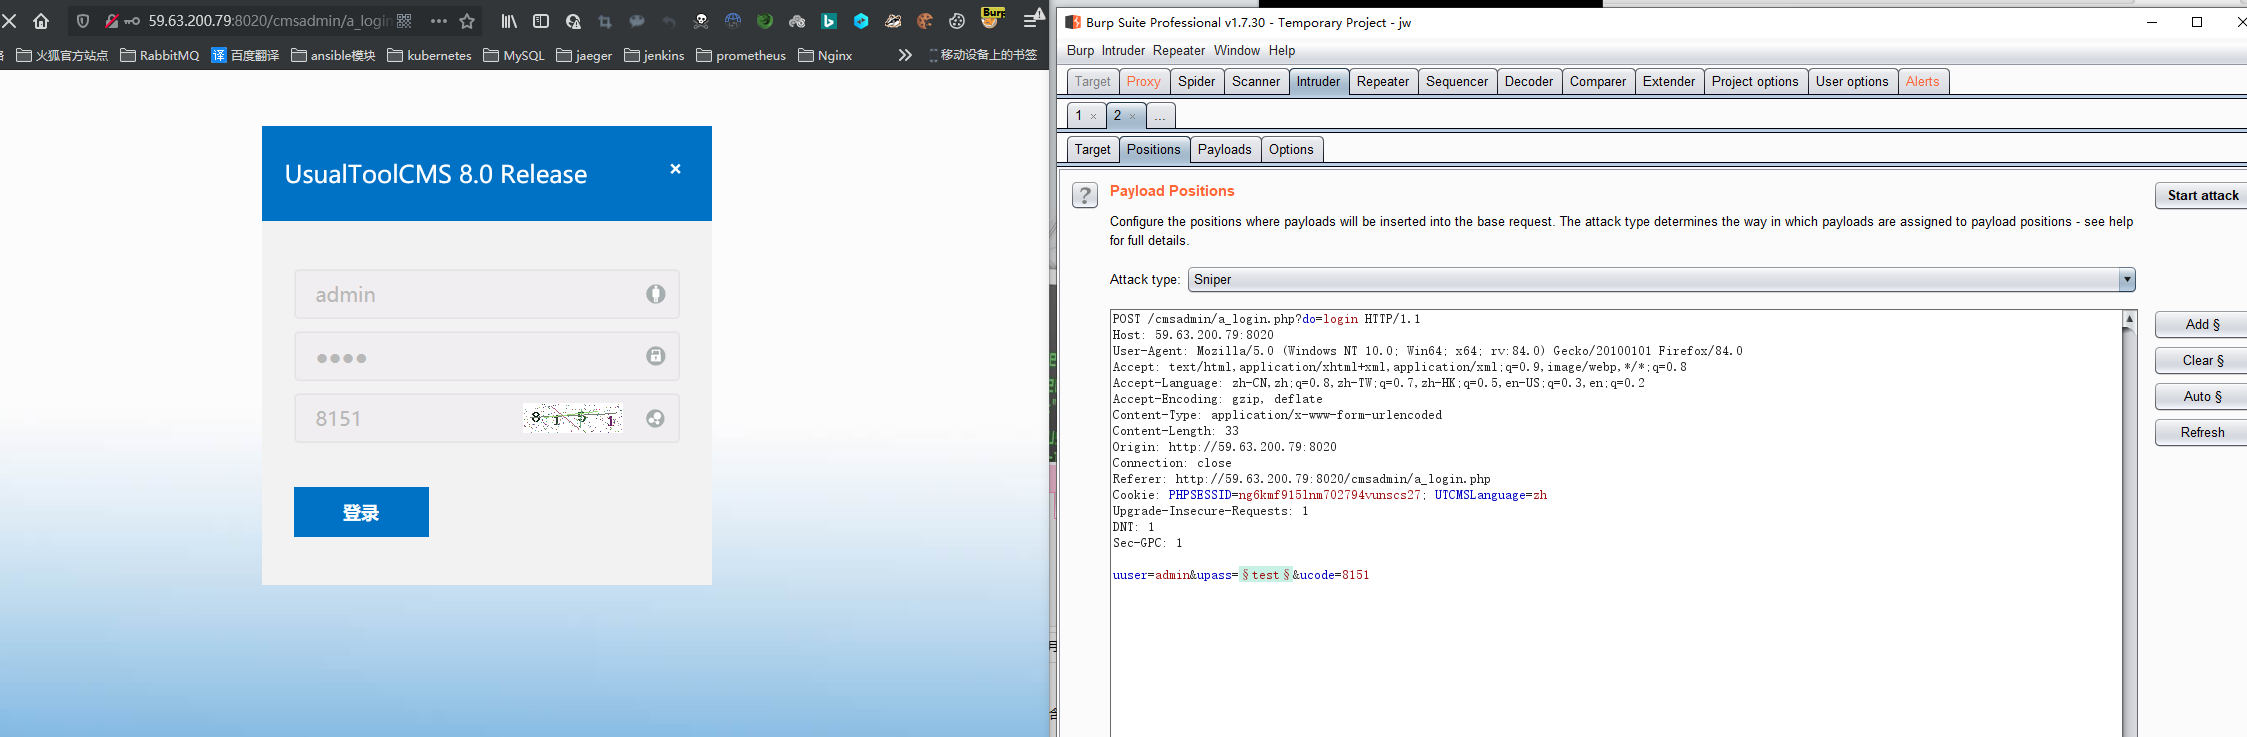Expand the Attack type Sniper dropdown
Viewport: 2247px width, 737px height.
coord(2127,279)
